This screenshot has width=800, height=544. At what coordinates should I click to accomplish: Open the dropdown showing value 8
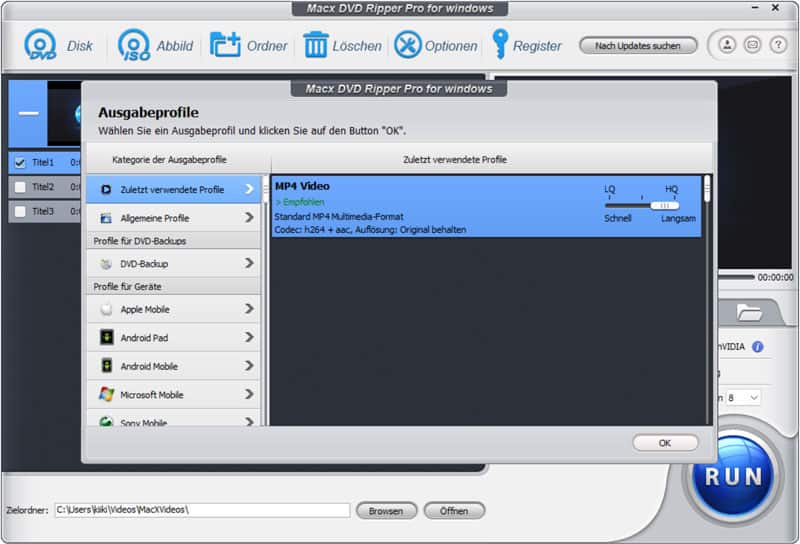(x=743, y=398)
